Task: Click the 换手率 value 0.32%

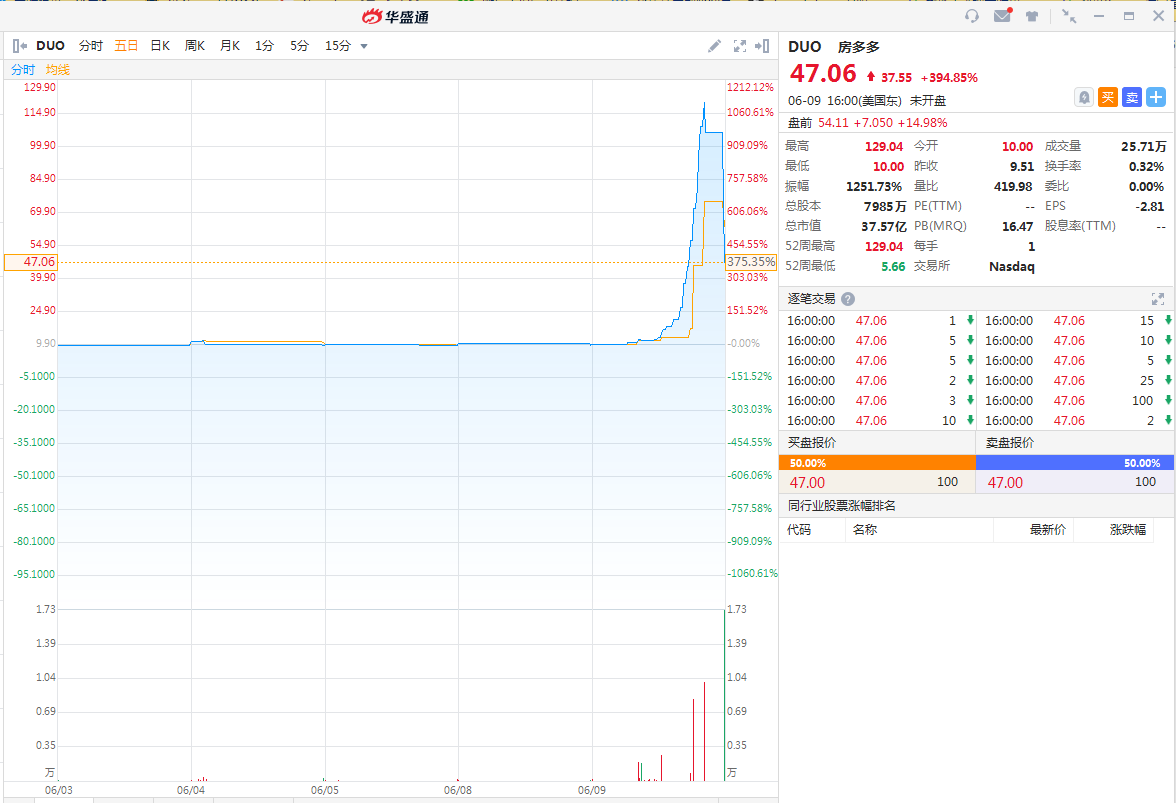Action: click(1146, 167)
